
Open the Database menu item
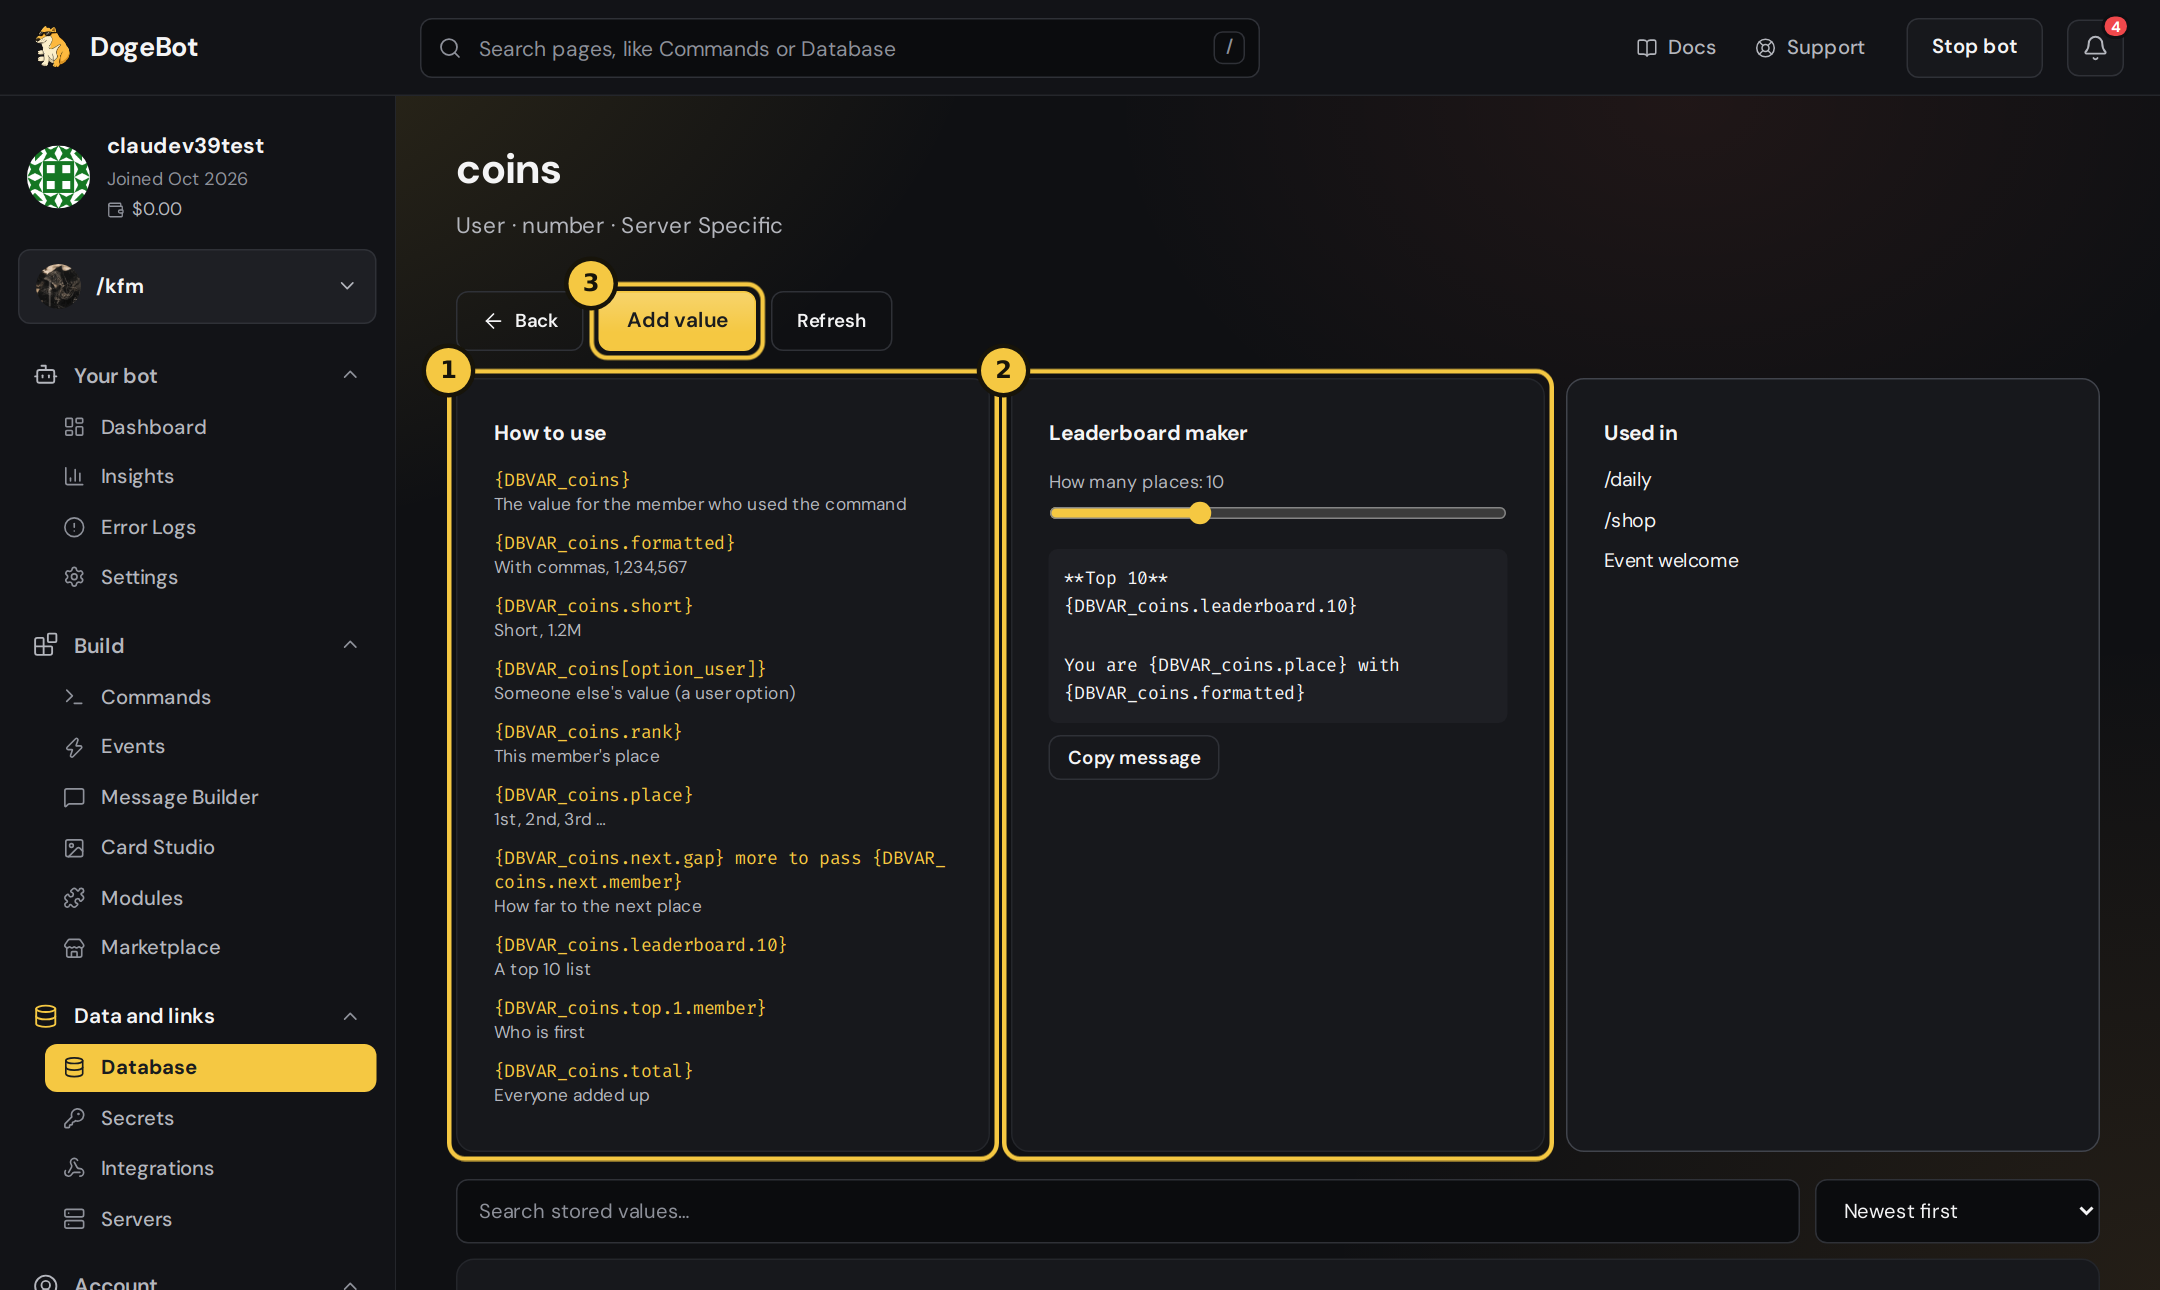[x=210, y=1067]
